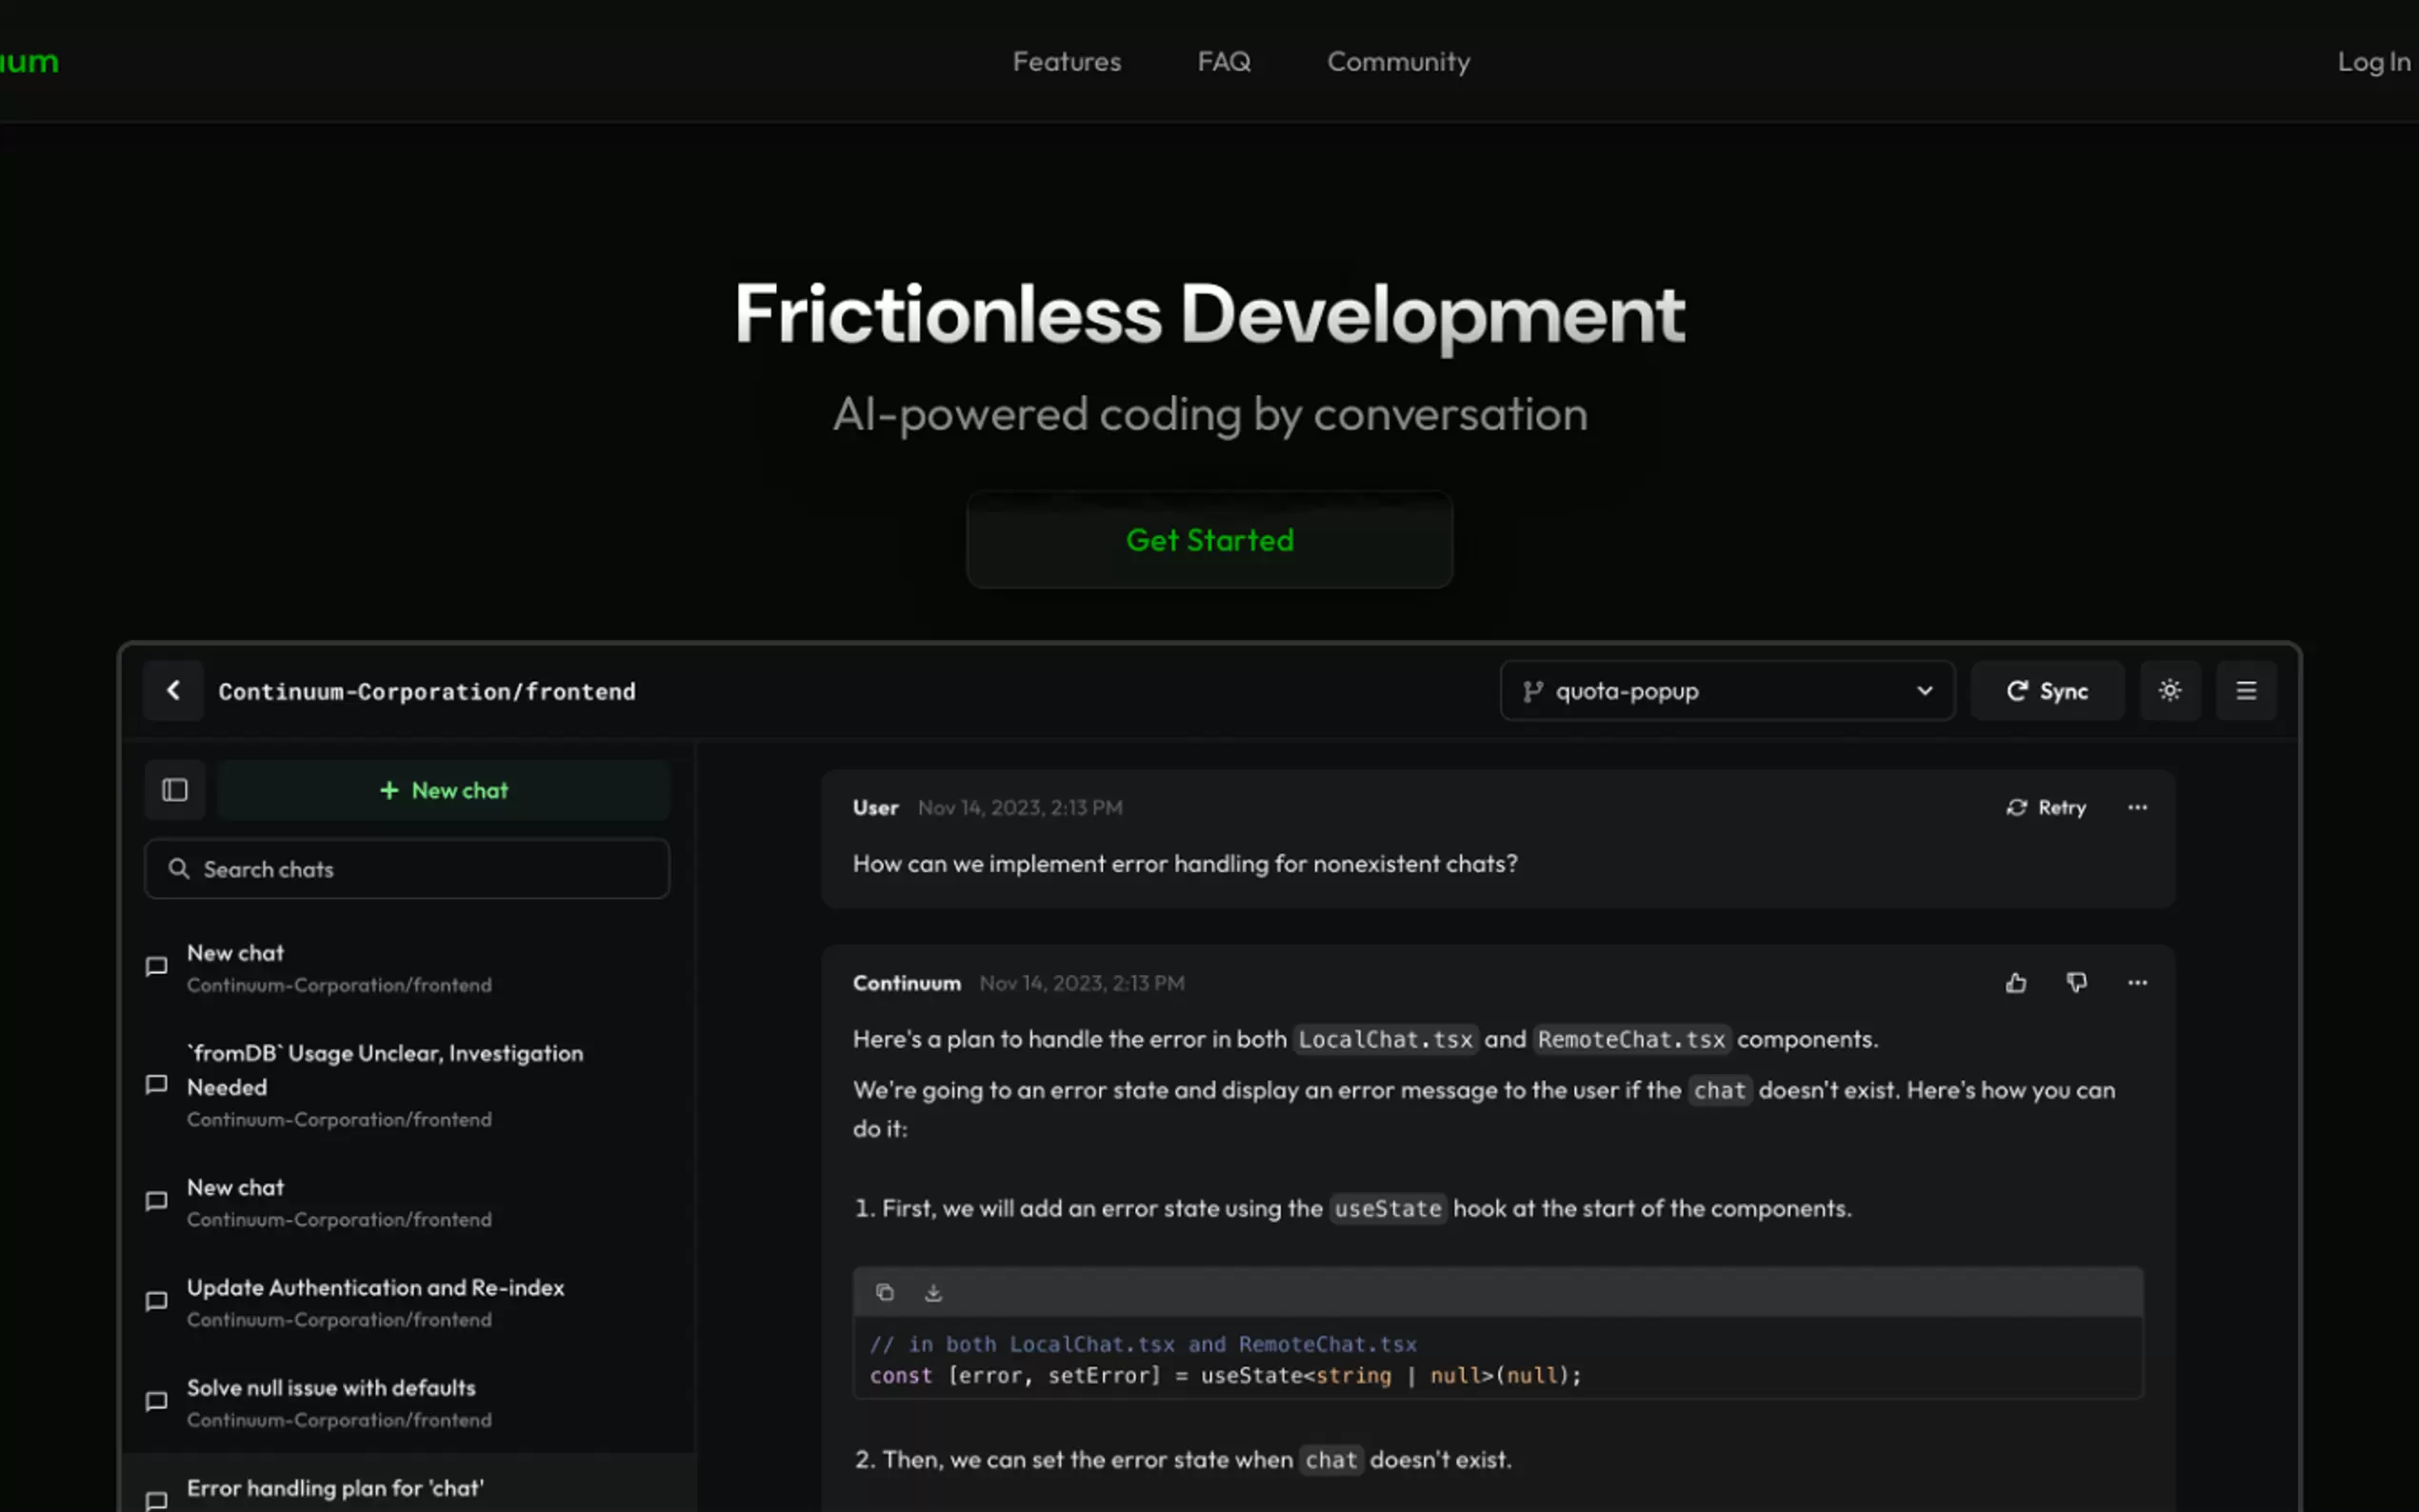2419x1512 pixels.
Task: Open the hamburger menu icon
Action: [x=2246, y=690]
